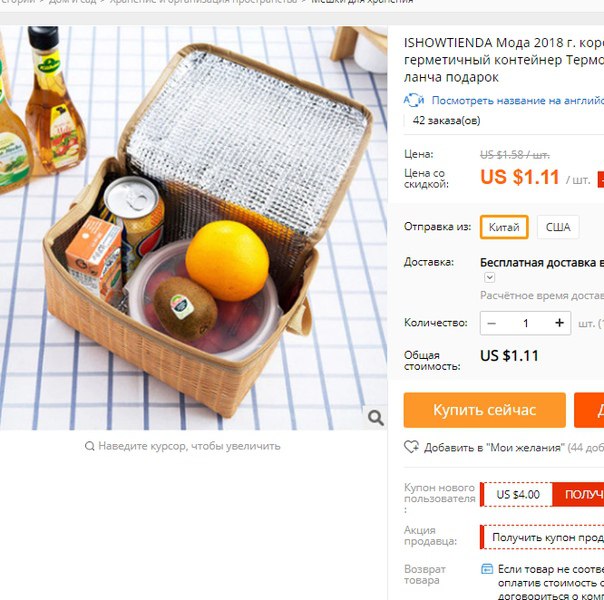Click the quantity input field
This screenshot has height=600, width=604.
pyautogui.click(x=525, y=323)
